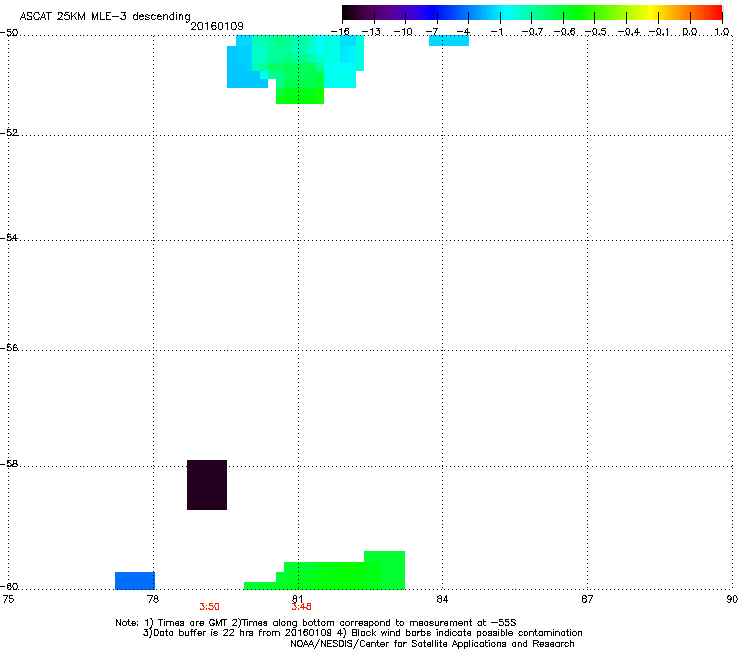Click the longitude axis label 90

[732, 599]
